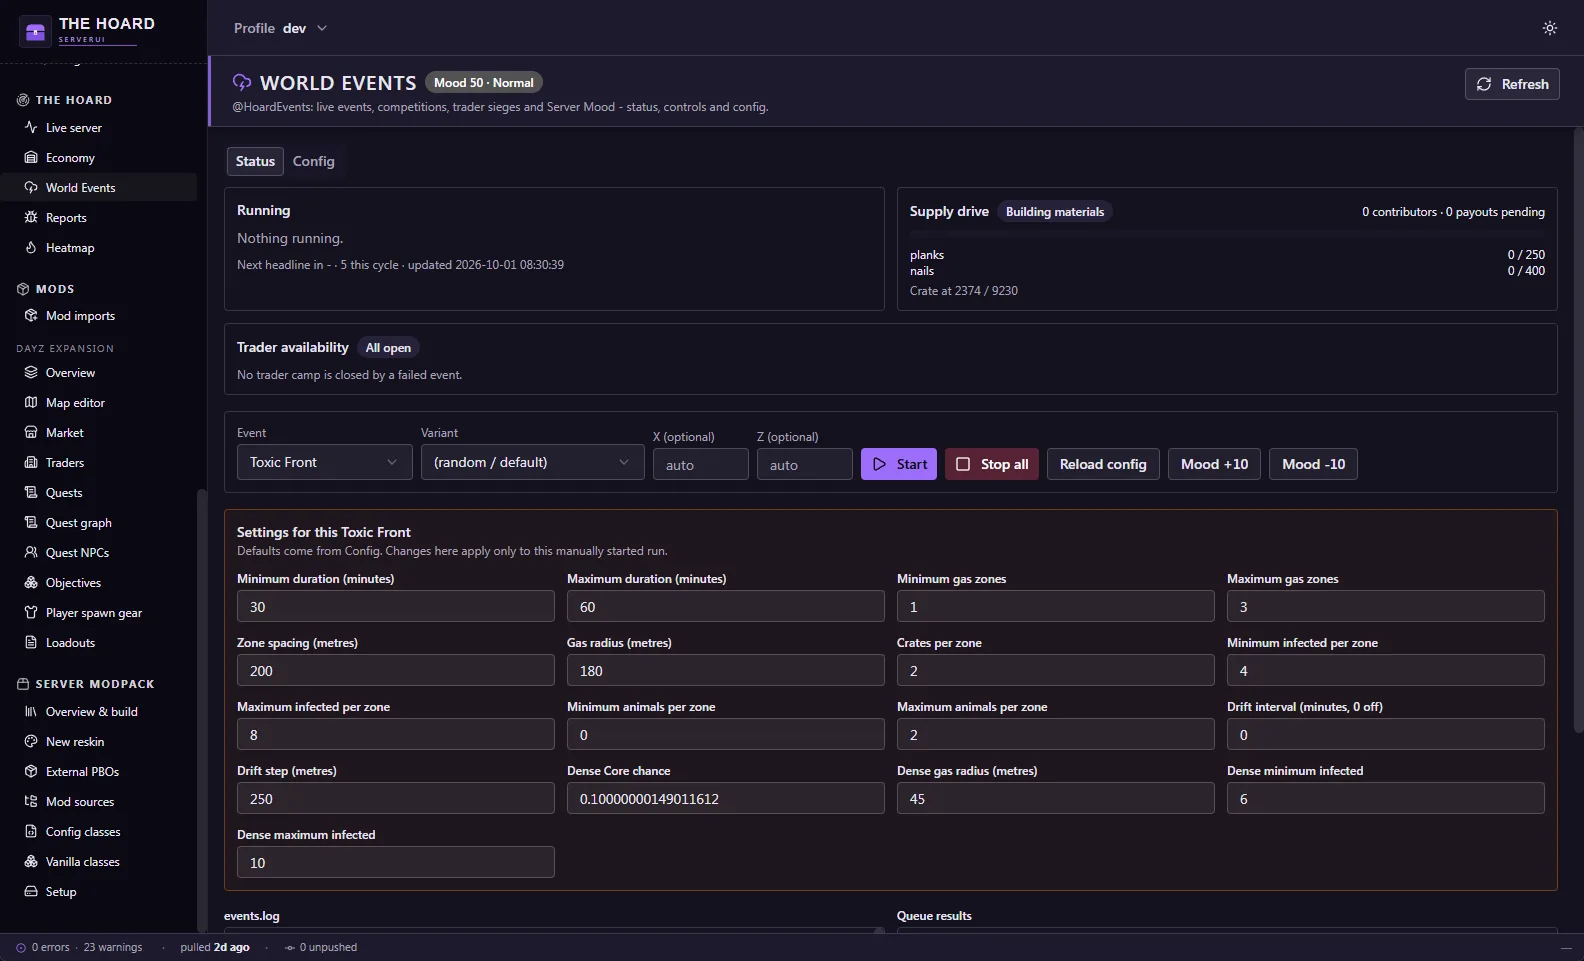Click the Loadouts document icon
Viewport: 1584px width, 961px height.
pos(31,643)
